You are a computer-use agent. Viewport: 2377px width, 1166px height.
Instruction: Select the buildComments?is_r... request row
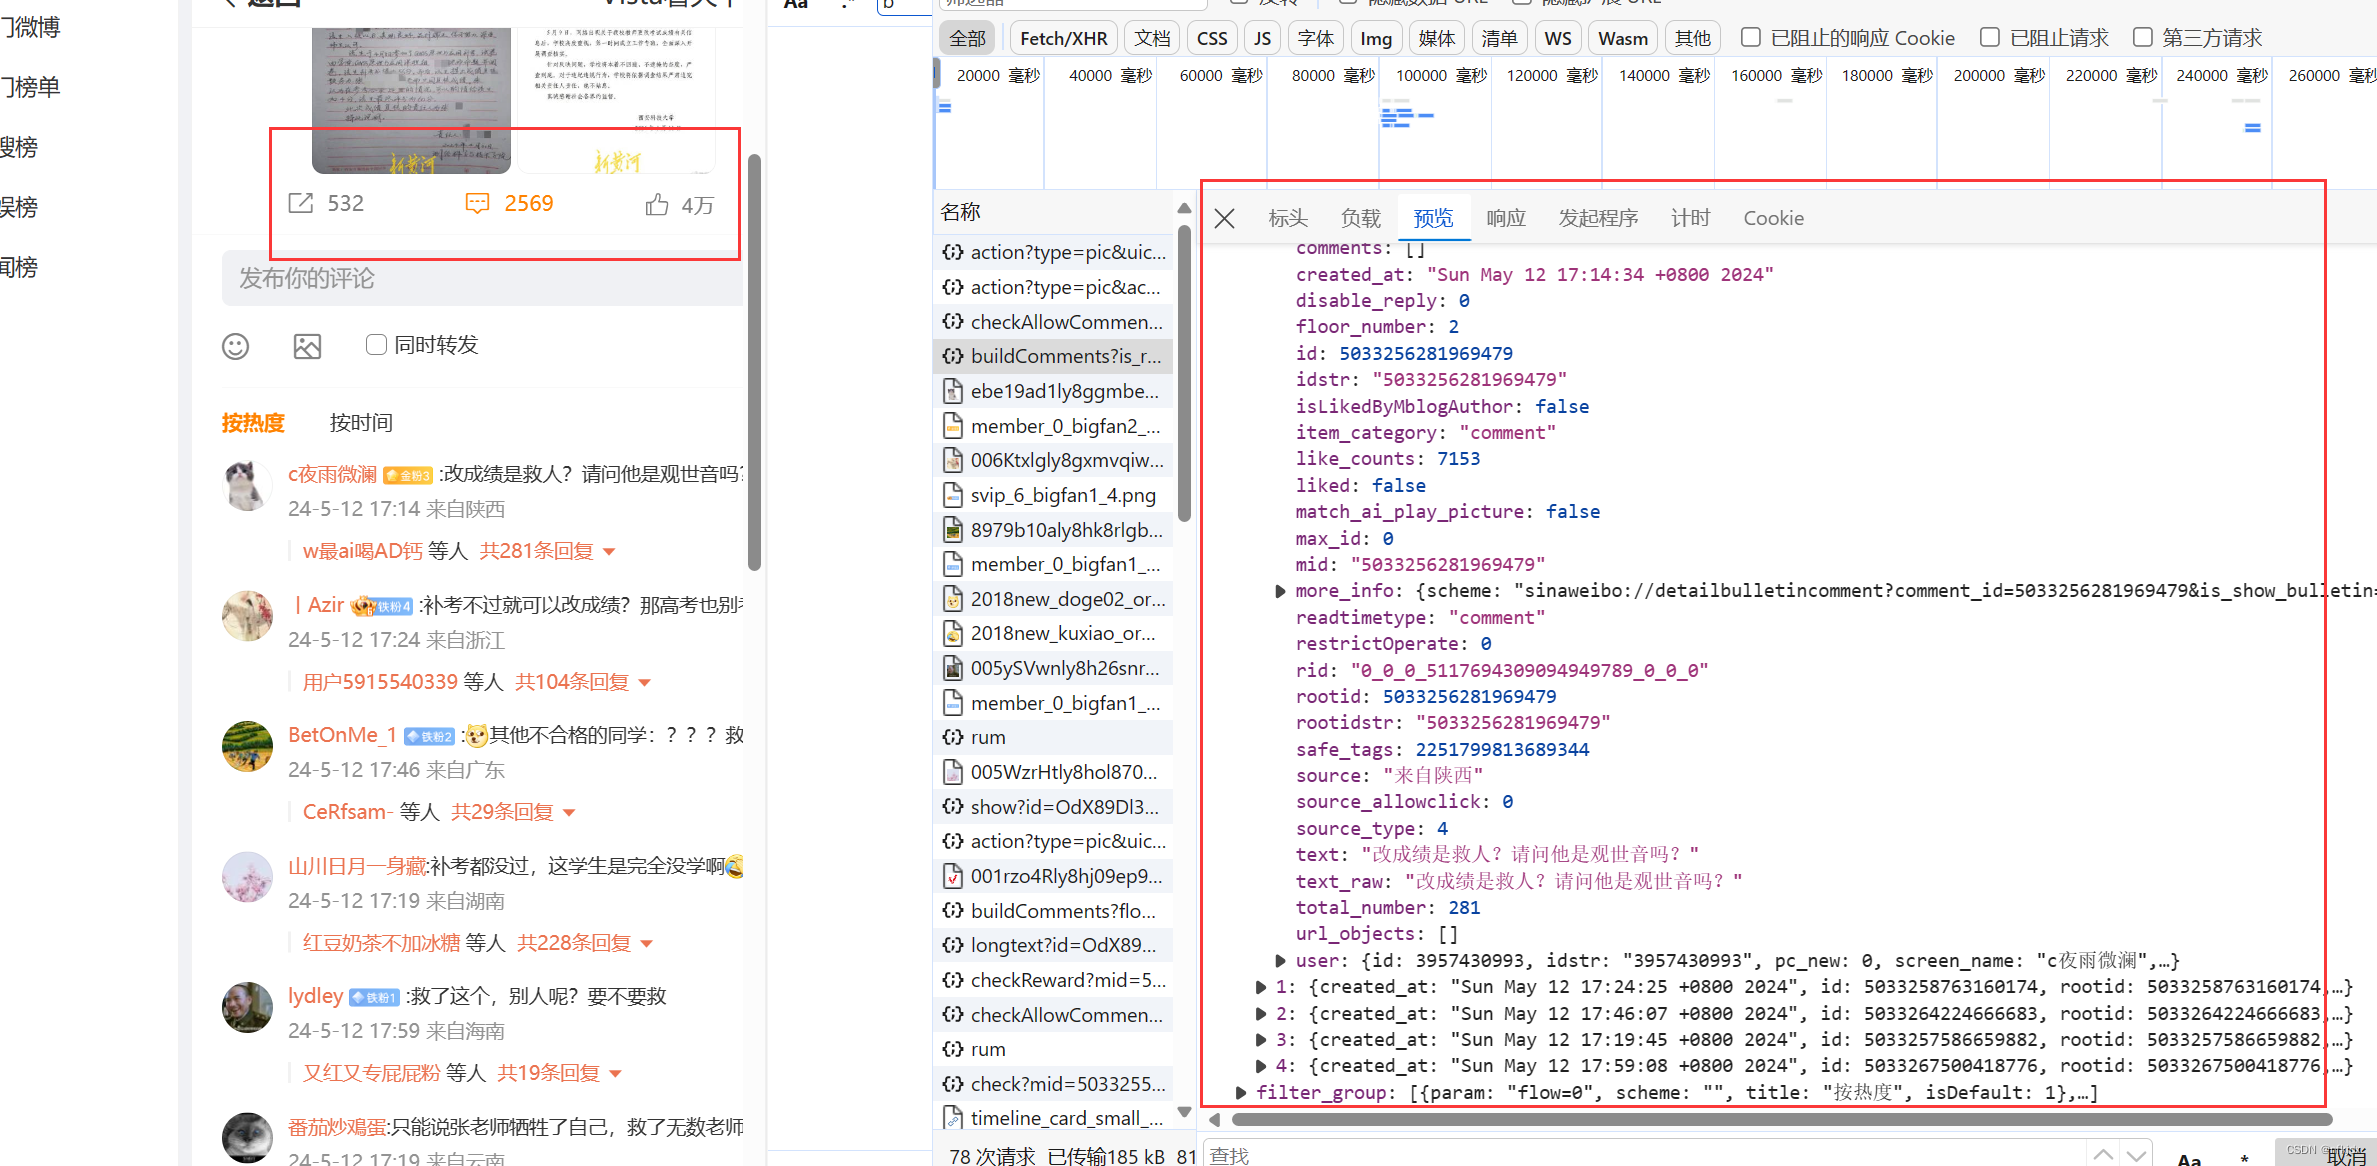pos(1053,356)
